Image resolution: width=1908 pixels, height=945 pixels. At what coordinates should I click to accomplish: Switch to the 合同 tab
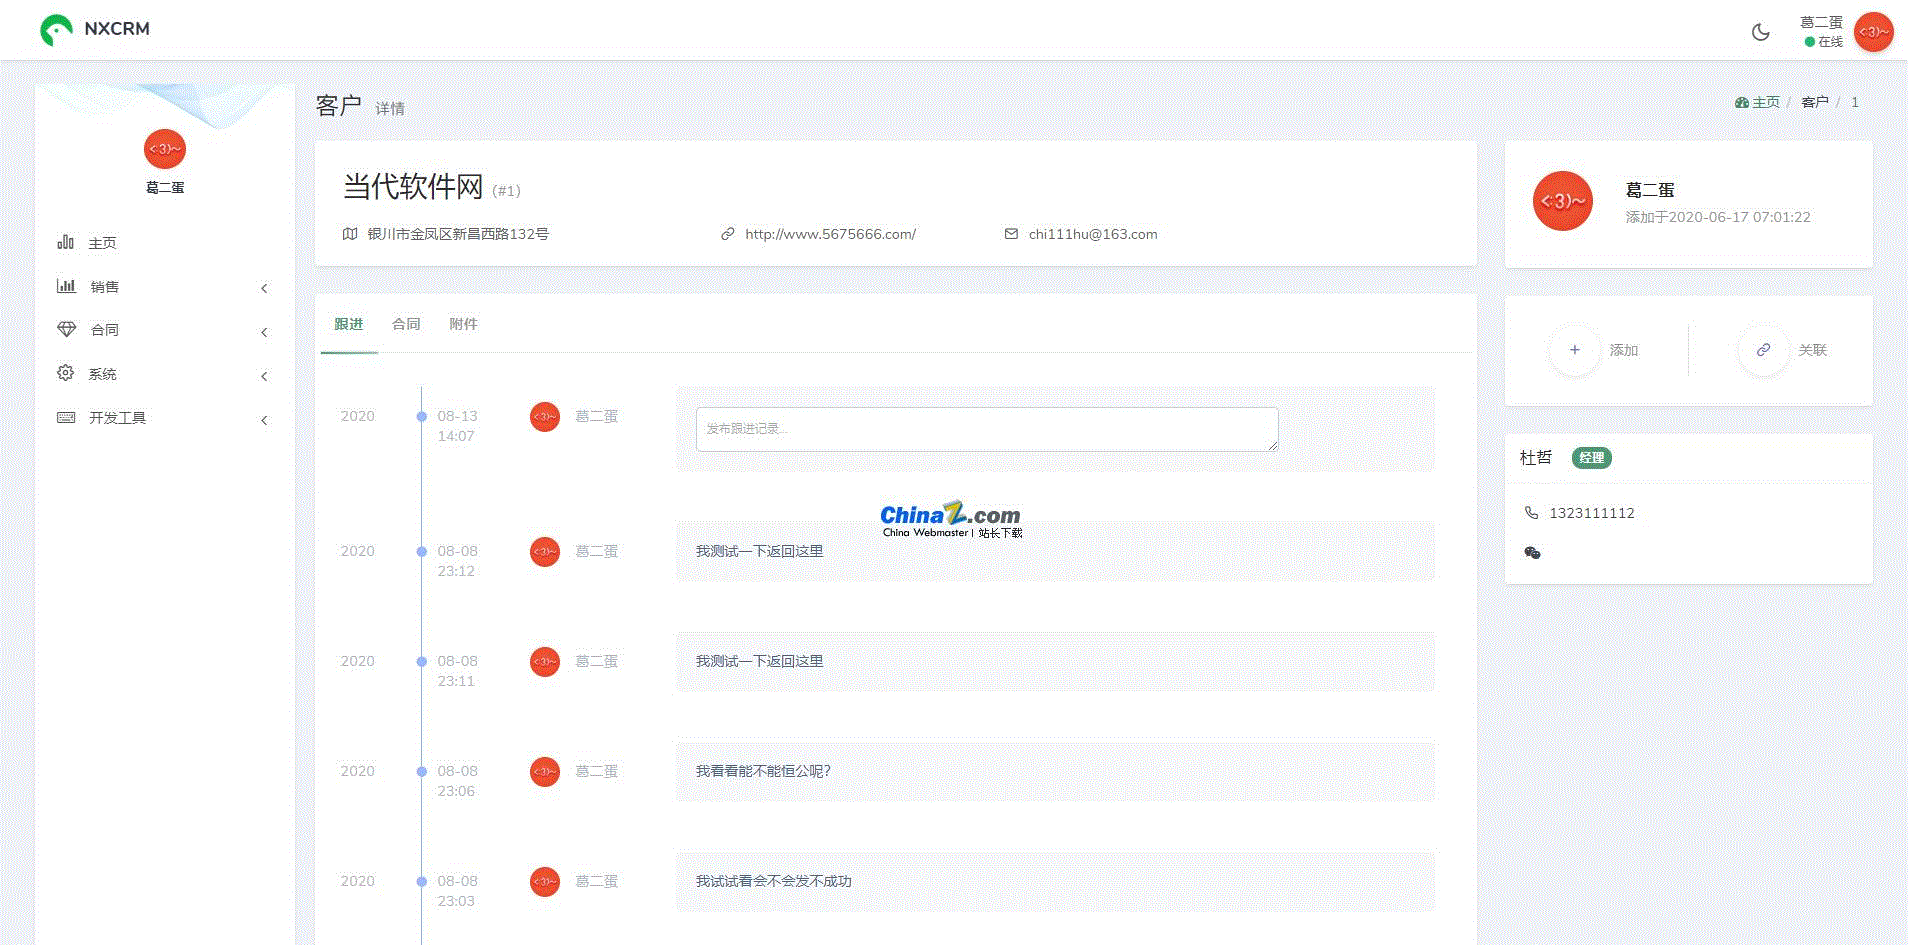coord(406,324)
